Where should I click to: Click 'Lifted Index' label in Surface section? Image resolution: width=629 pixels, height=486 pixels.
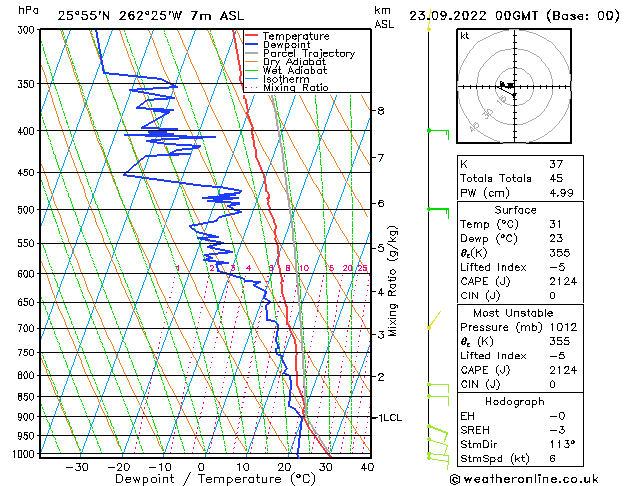[x=493, y=267]
